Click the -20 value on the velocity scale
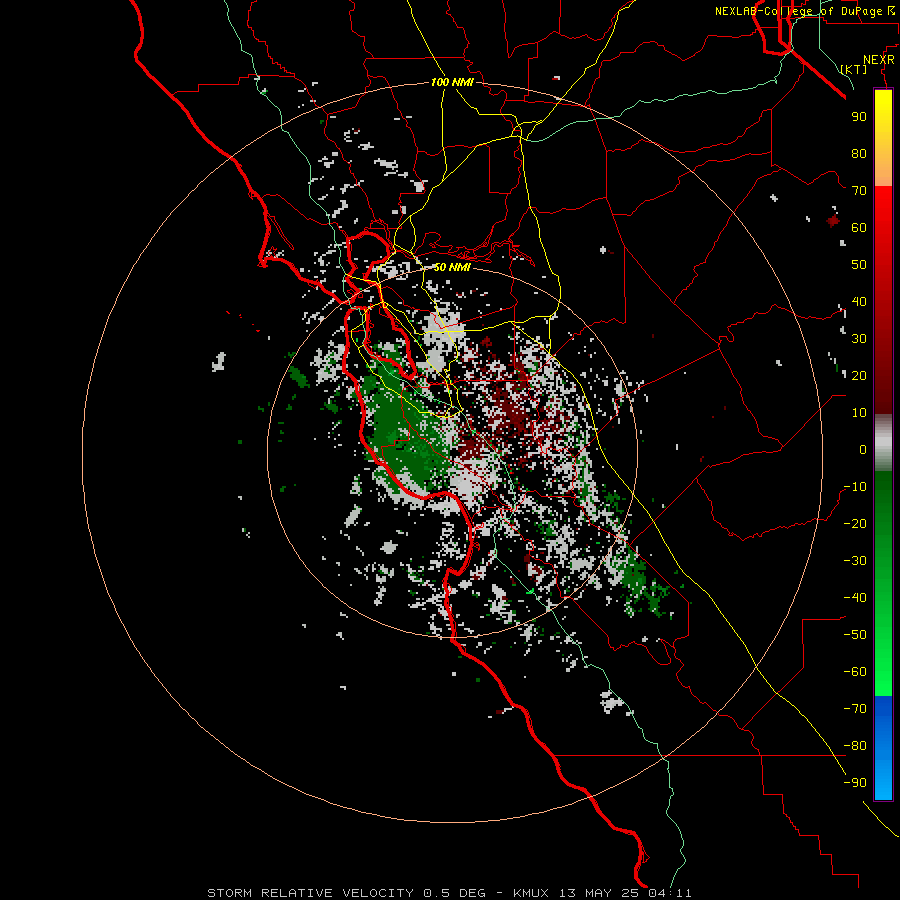 (x=855, y=523)
